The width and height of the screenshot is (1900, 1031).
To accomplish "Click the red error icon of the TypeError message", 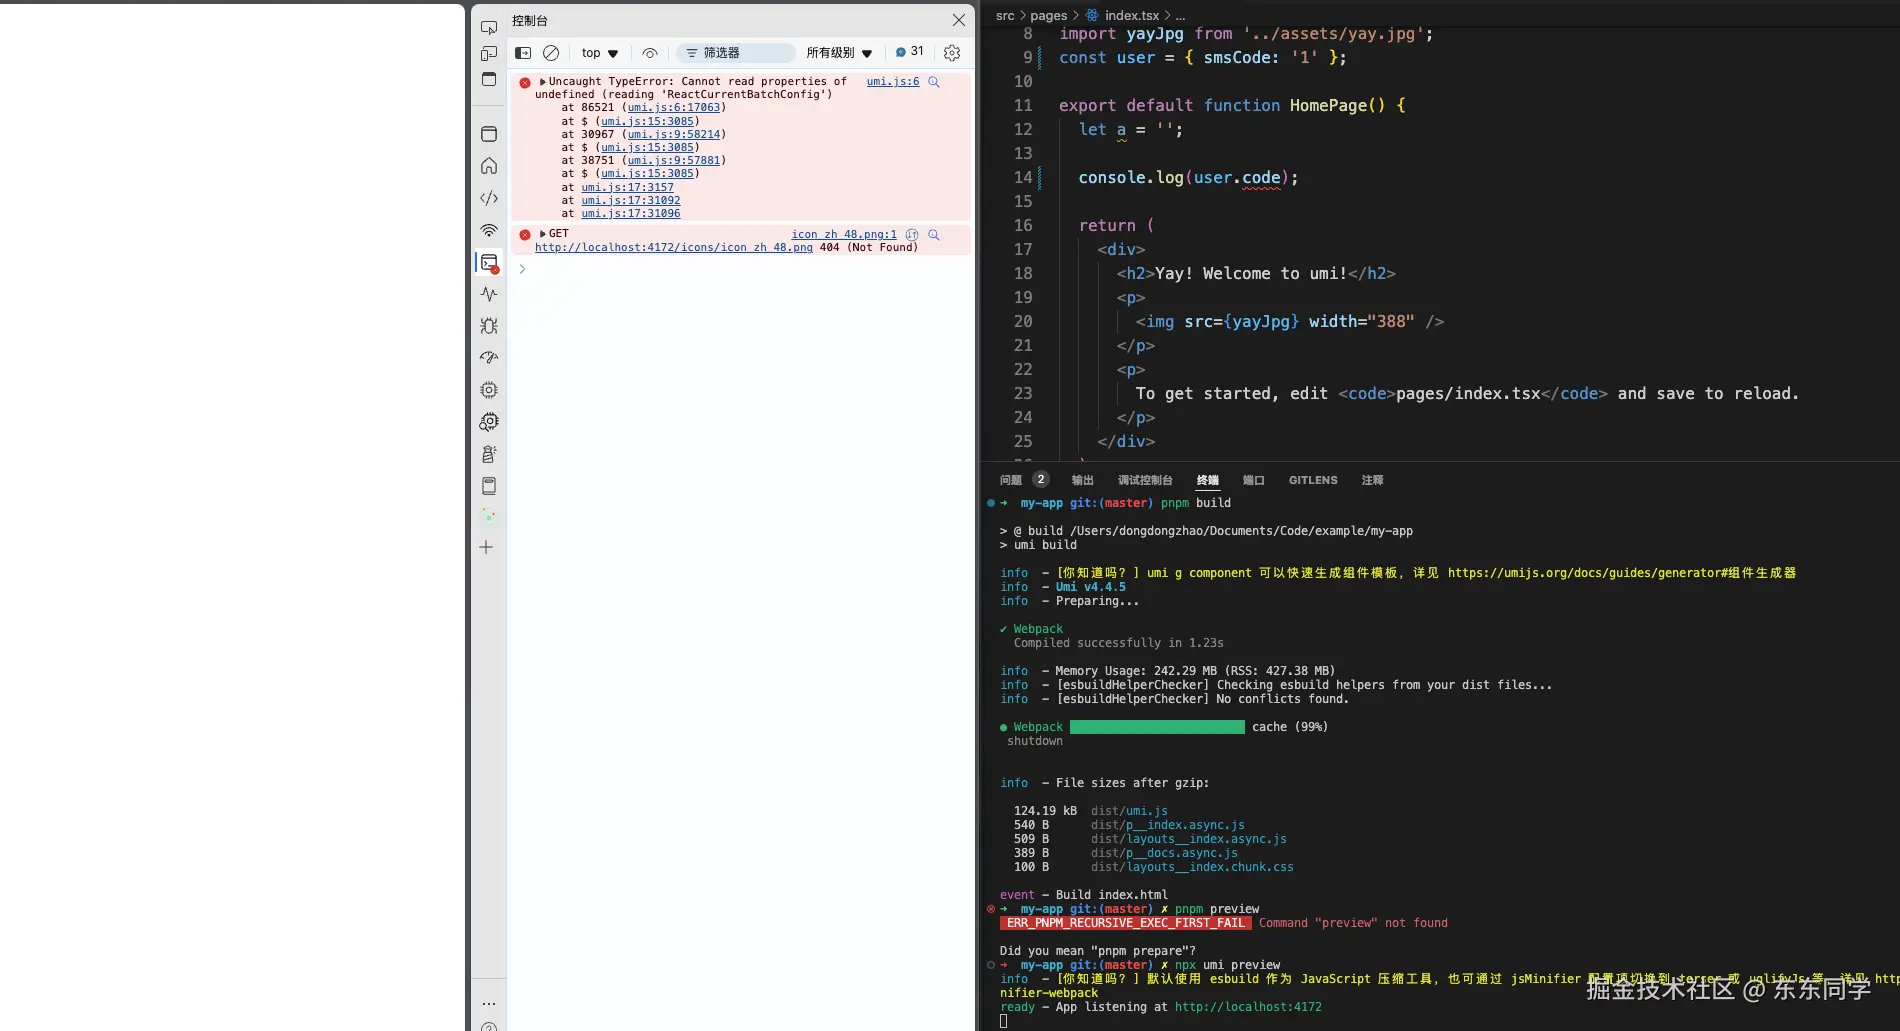I will [x=525, y=83].
